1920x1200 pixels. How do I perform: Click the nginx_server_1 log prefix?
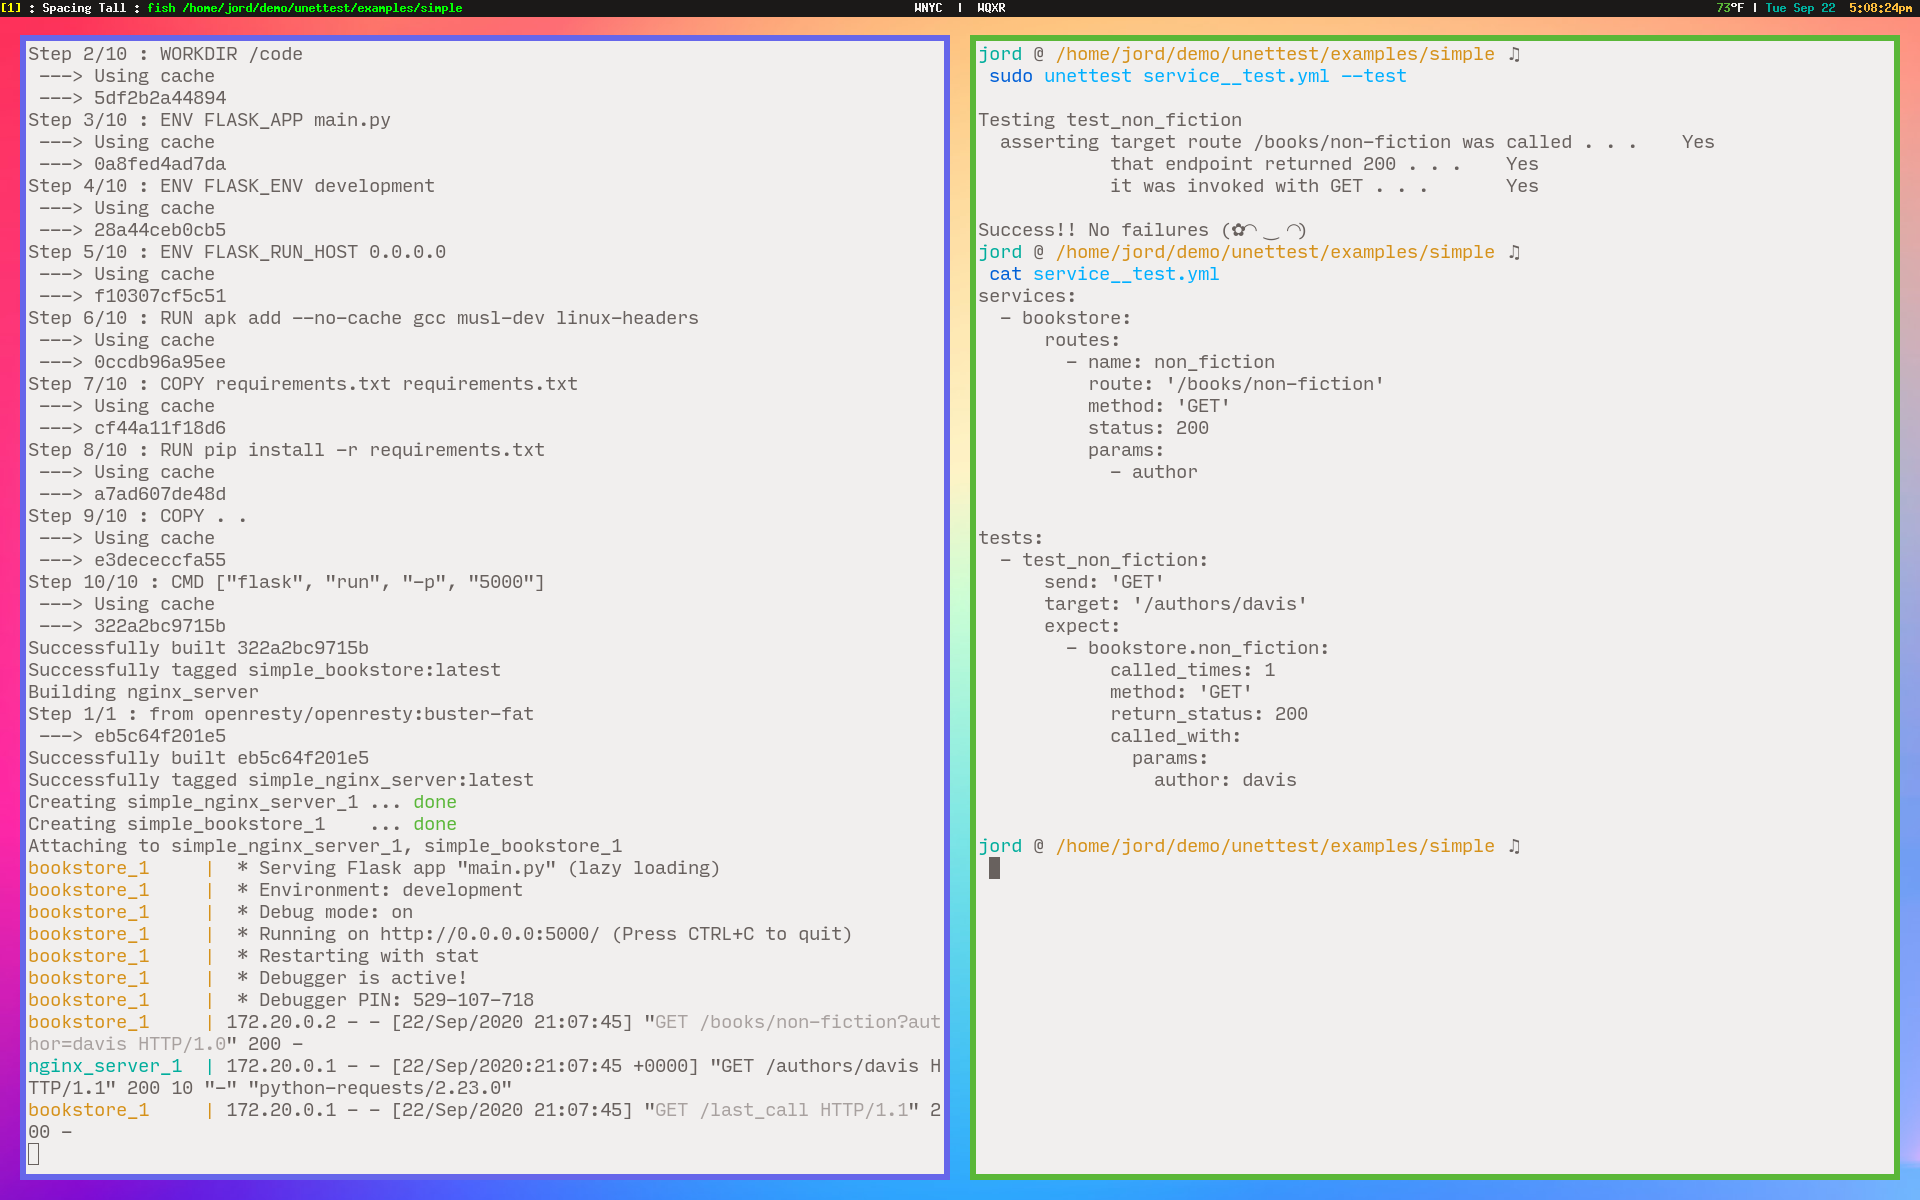point(105,1066)
